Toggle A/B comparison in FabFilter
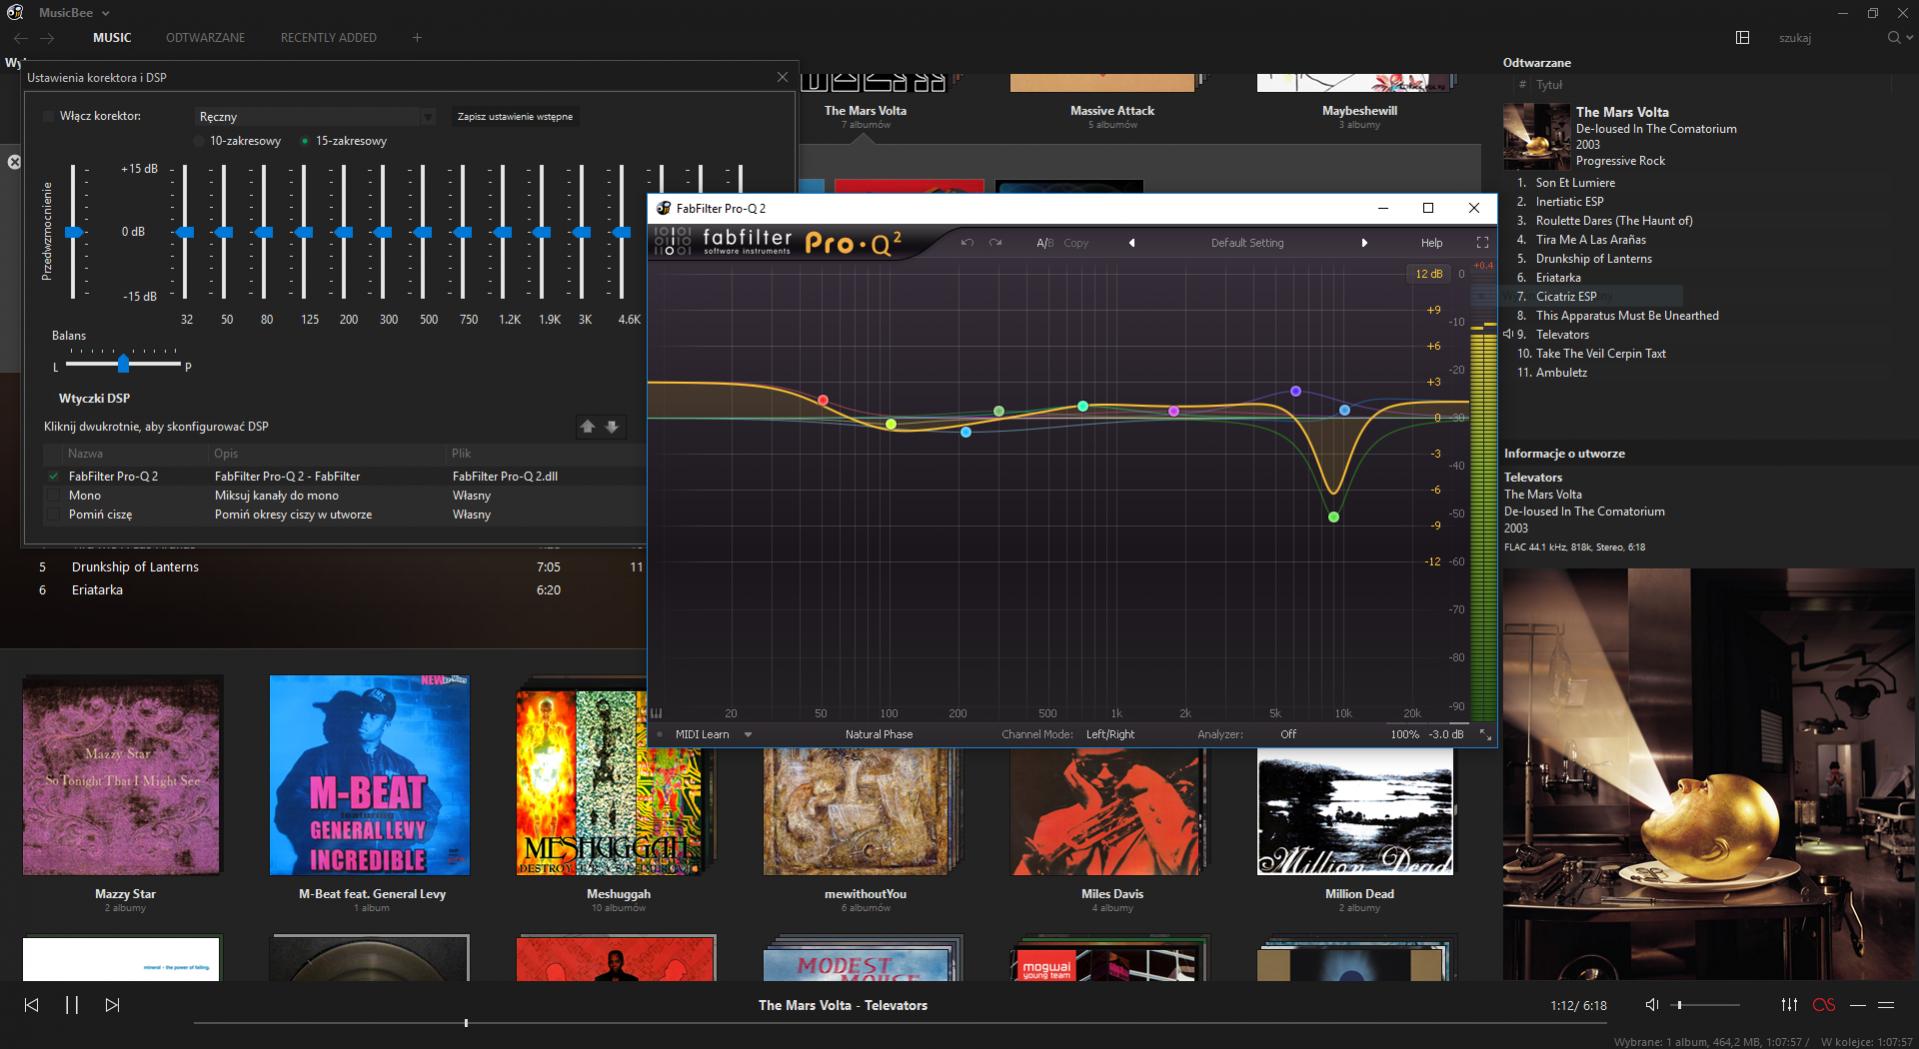Screen dimensions: 1919x1049 pos(1044,243)
